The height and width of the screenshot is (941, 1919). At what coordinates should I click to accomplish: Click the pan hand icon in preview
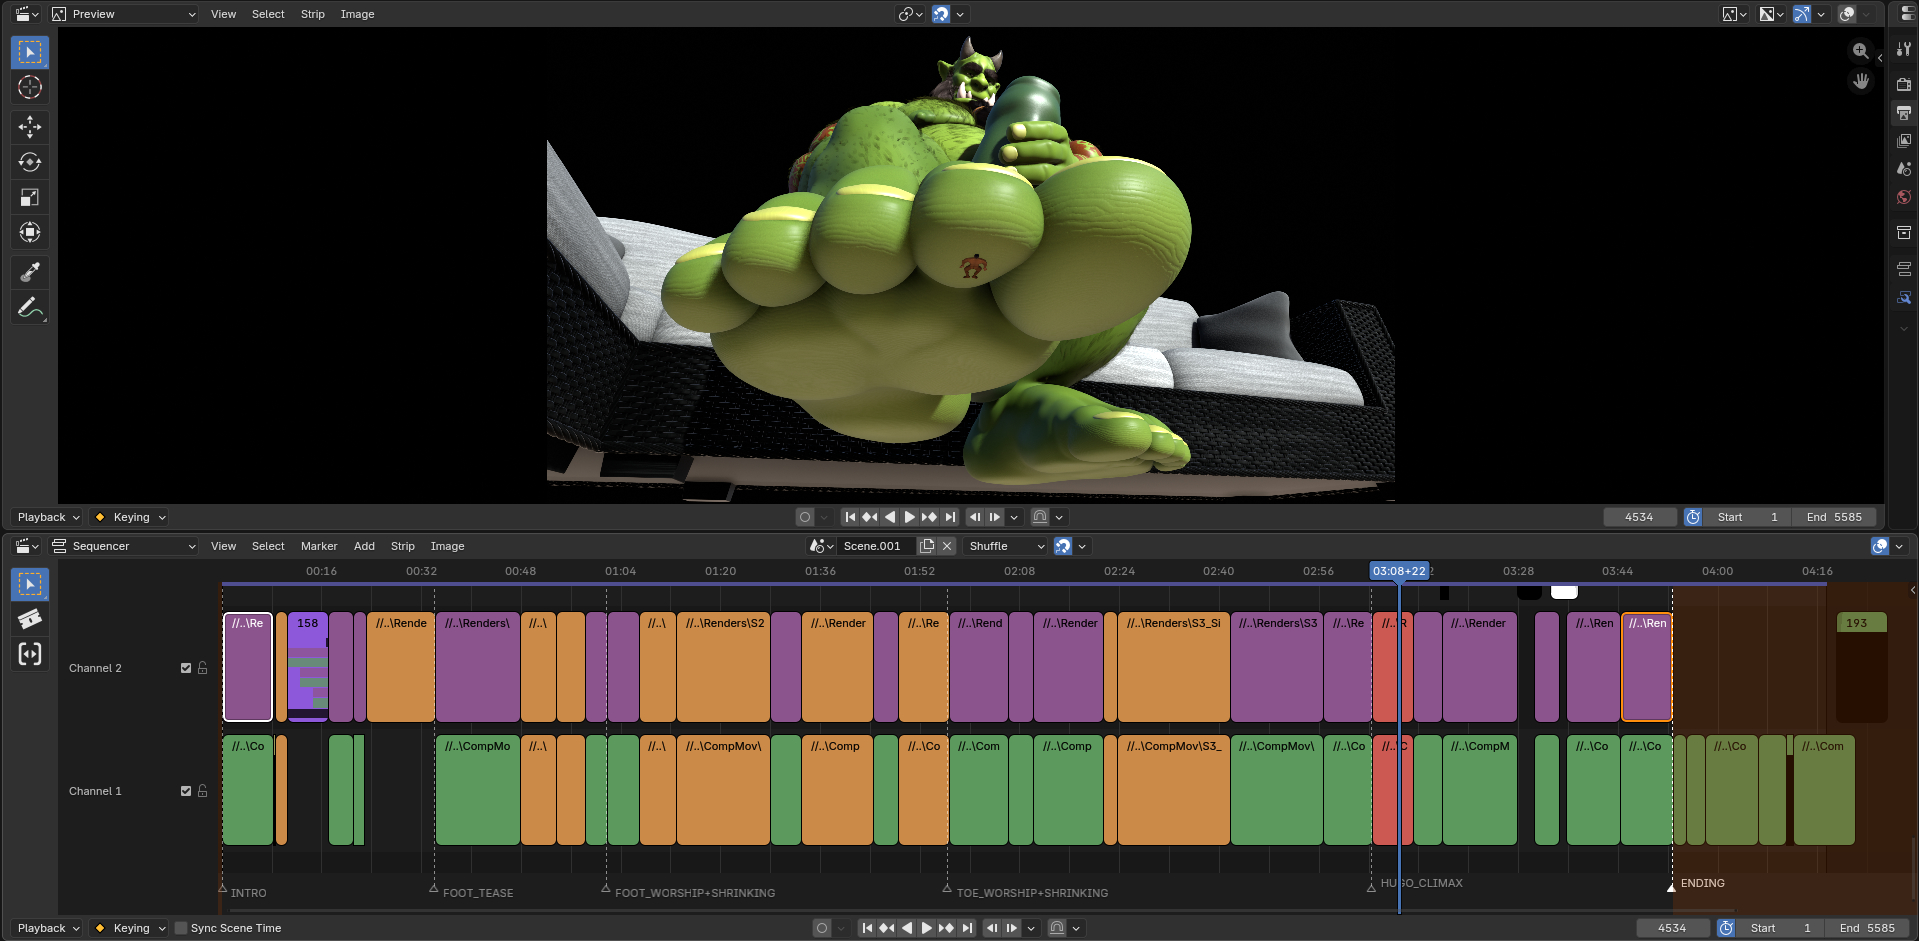coord(1860,81)
